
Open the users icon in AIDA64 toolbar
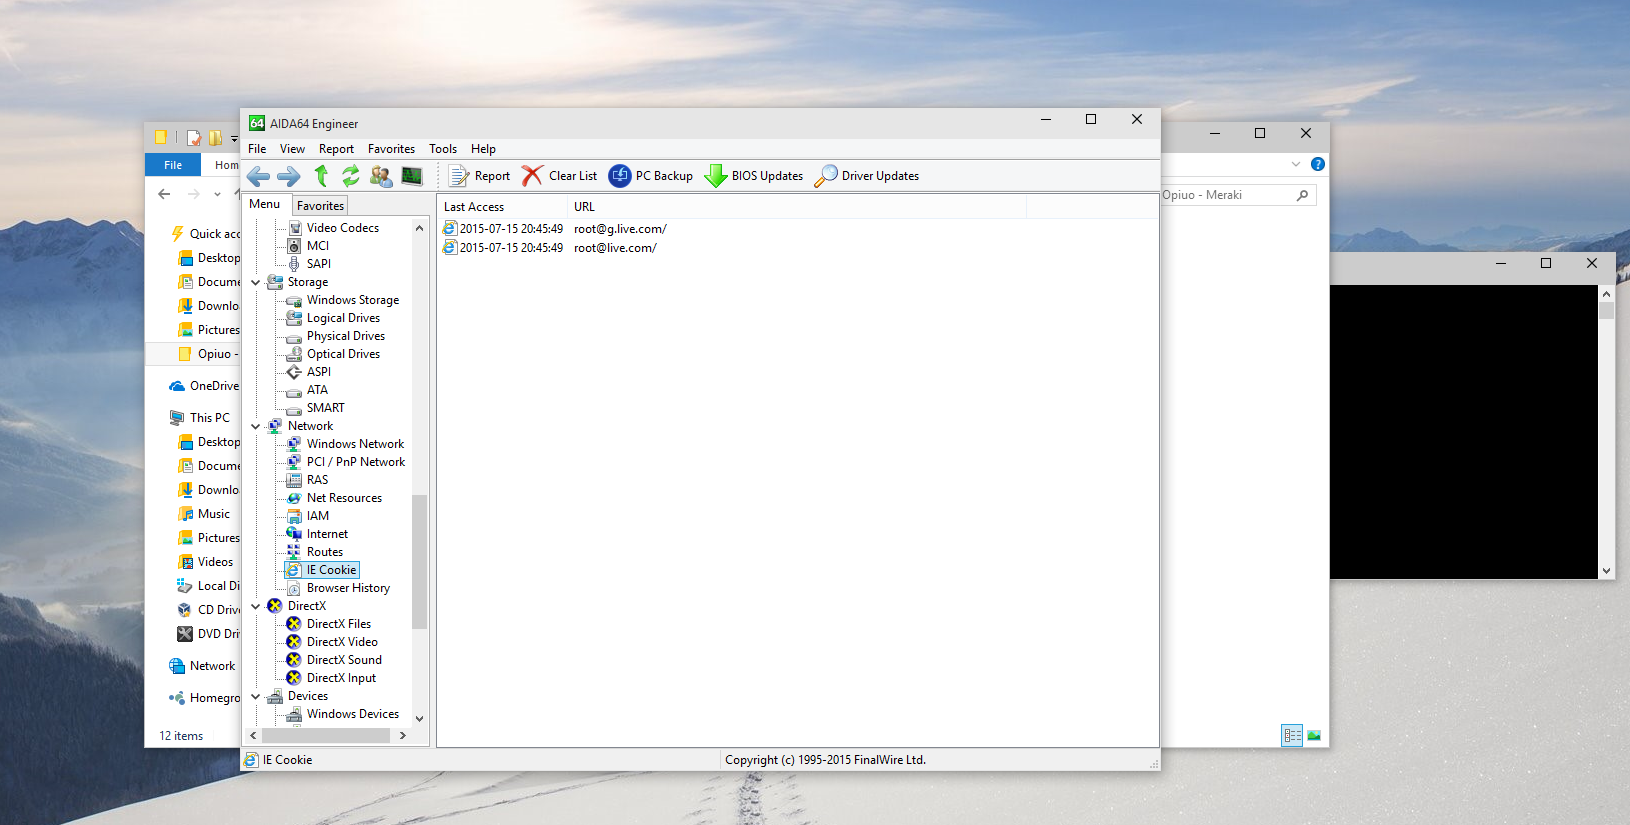point(381,176)
